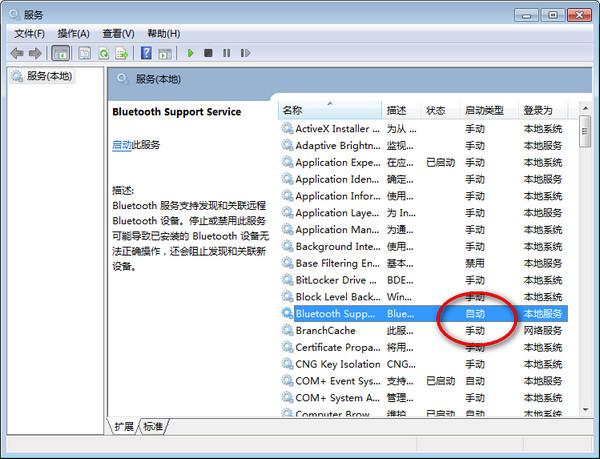Open the 操作(A) menu
The height and width of the screenshot is (459, 600).
(73, 34)
